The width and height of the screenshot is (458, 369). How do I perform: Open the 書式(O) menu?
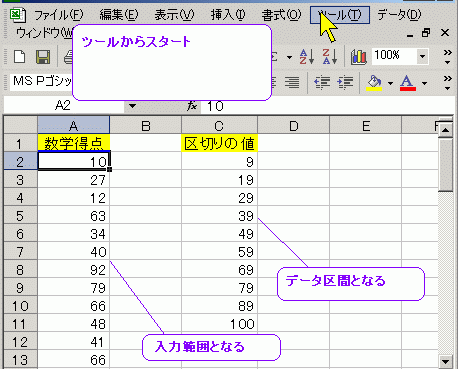click(281, 15)
